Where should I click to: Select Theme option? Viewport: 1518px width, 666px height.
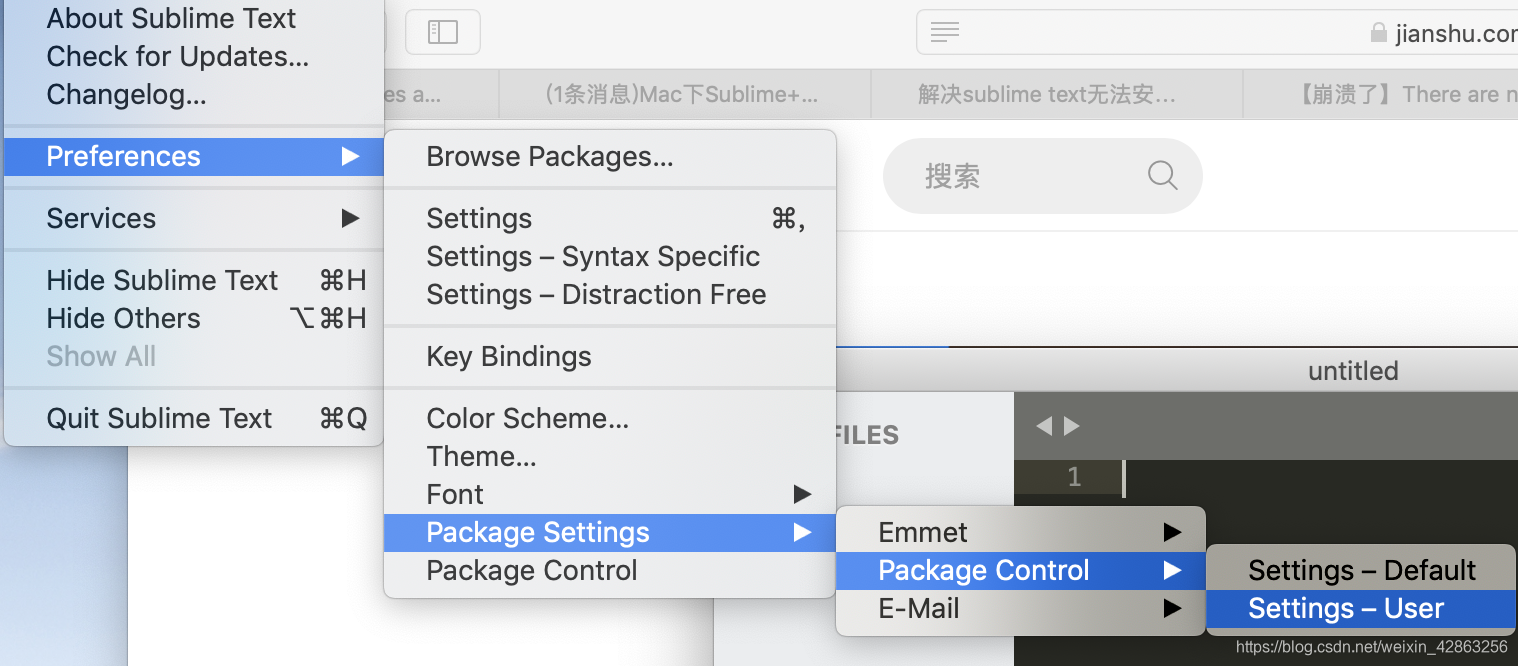click(x=610, y=456)
